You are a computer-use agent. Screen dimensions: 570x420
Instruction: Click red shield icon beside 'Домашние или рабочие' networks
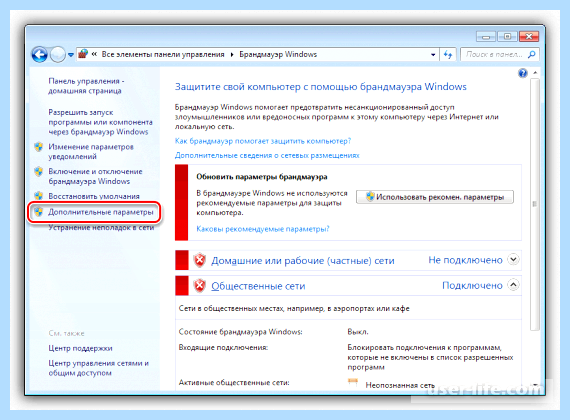coord(199,260)
